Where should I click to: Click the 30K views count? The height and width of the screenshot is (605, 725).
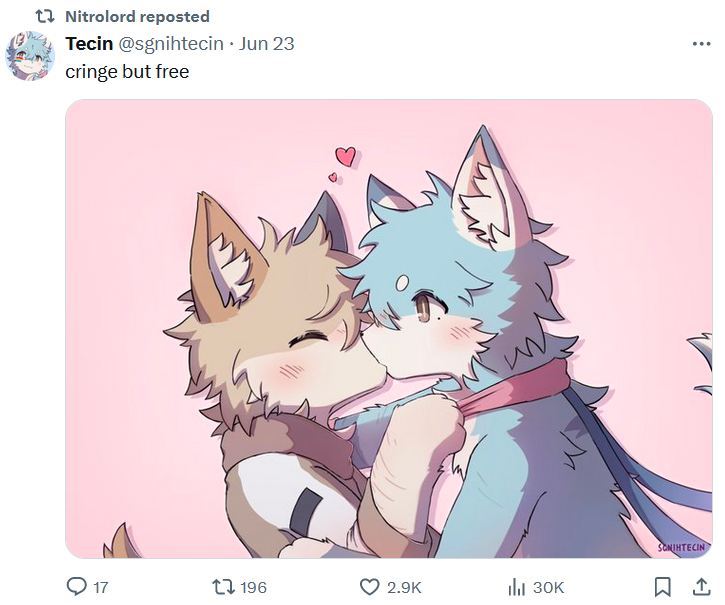[548, 587]
